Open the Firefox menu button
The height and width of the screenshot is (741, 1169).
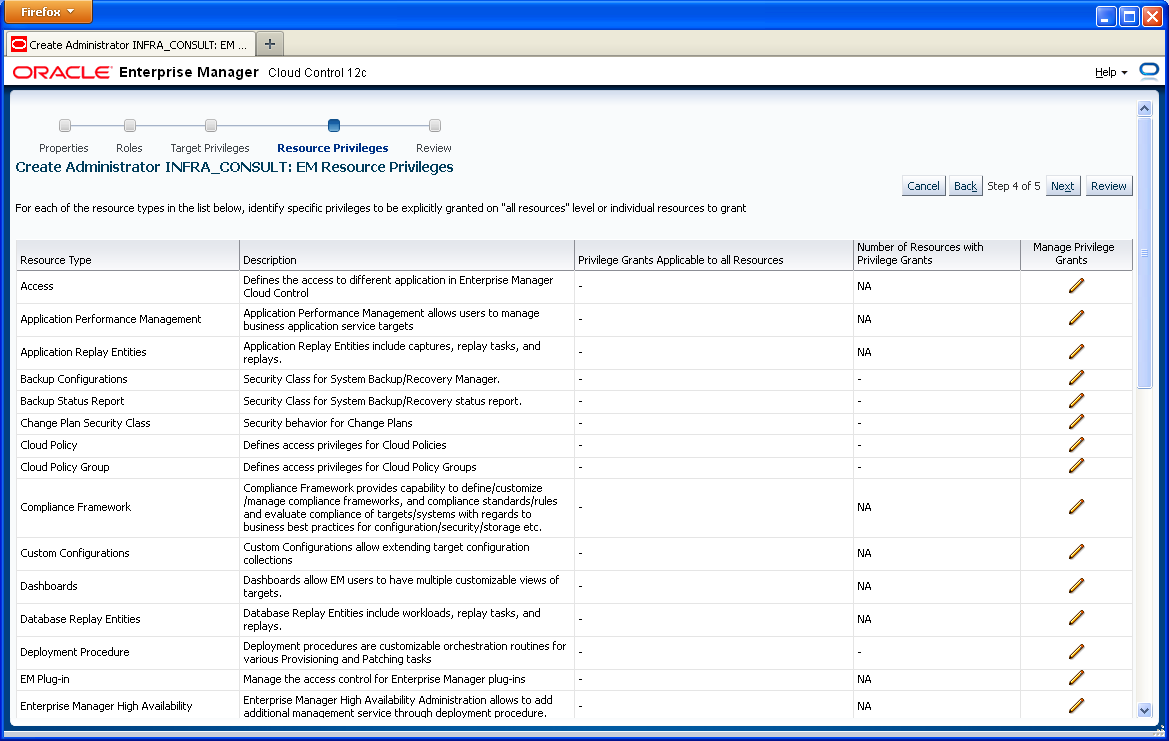coord(48,12)
